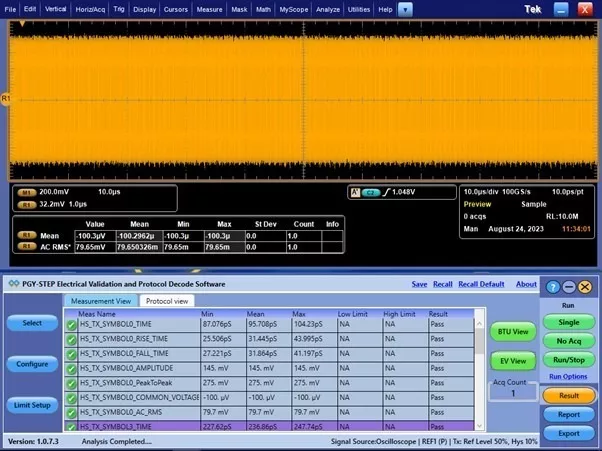Uncheck the HS_TX_SYMBOL0_AMPLITUDE measurement

(72, 368)
